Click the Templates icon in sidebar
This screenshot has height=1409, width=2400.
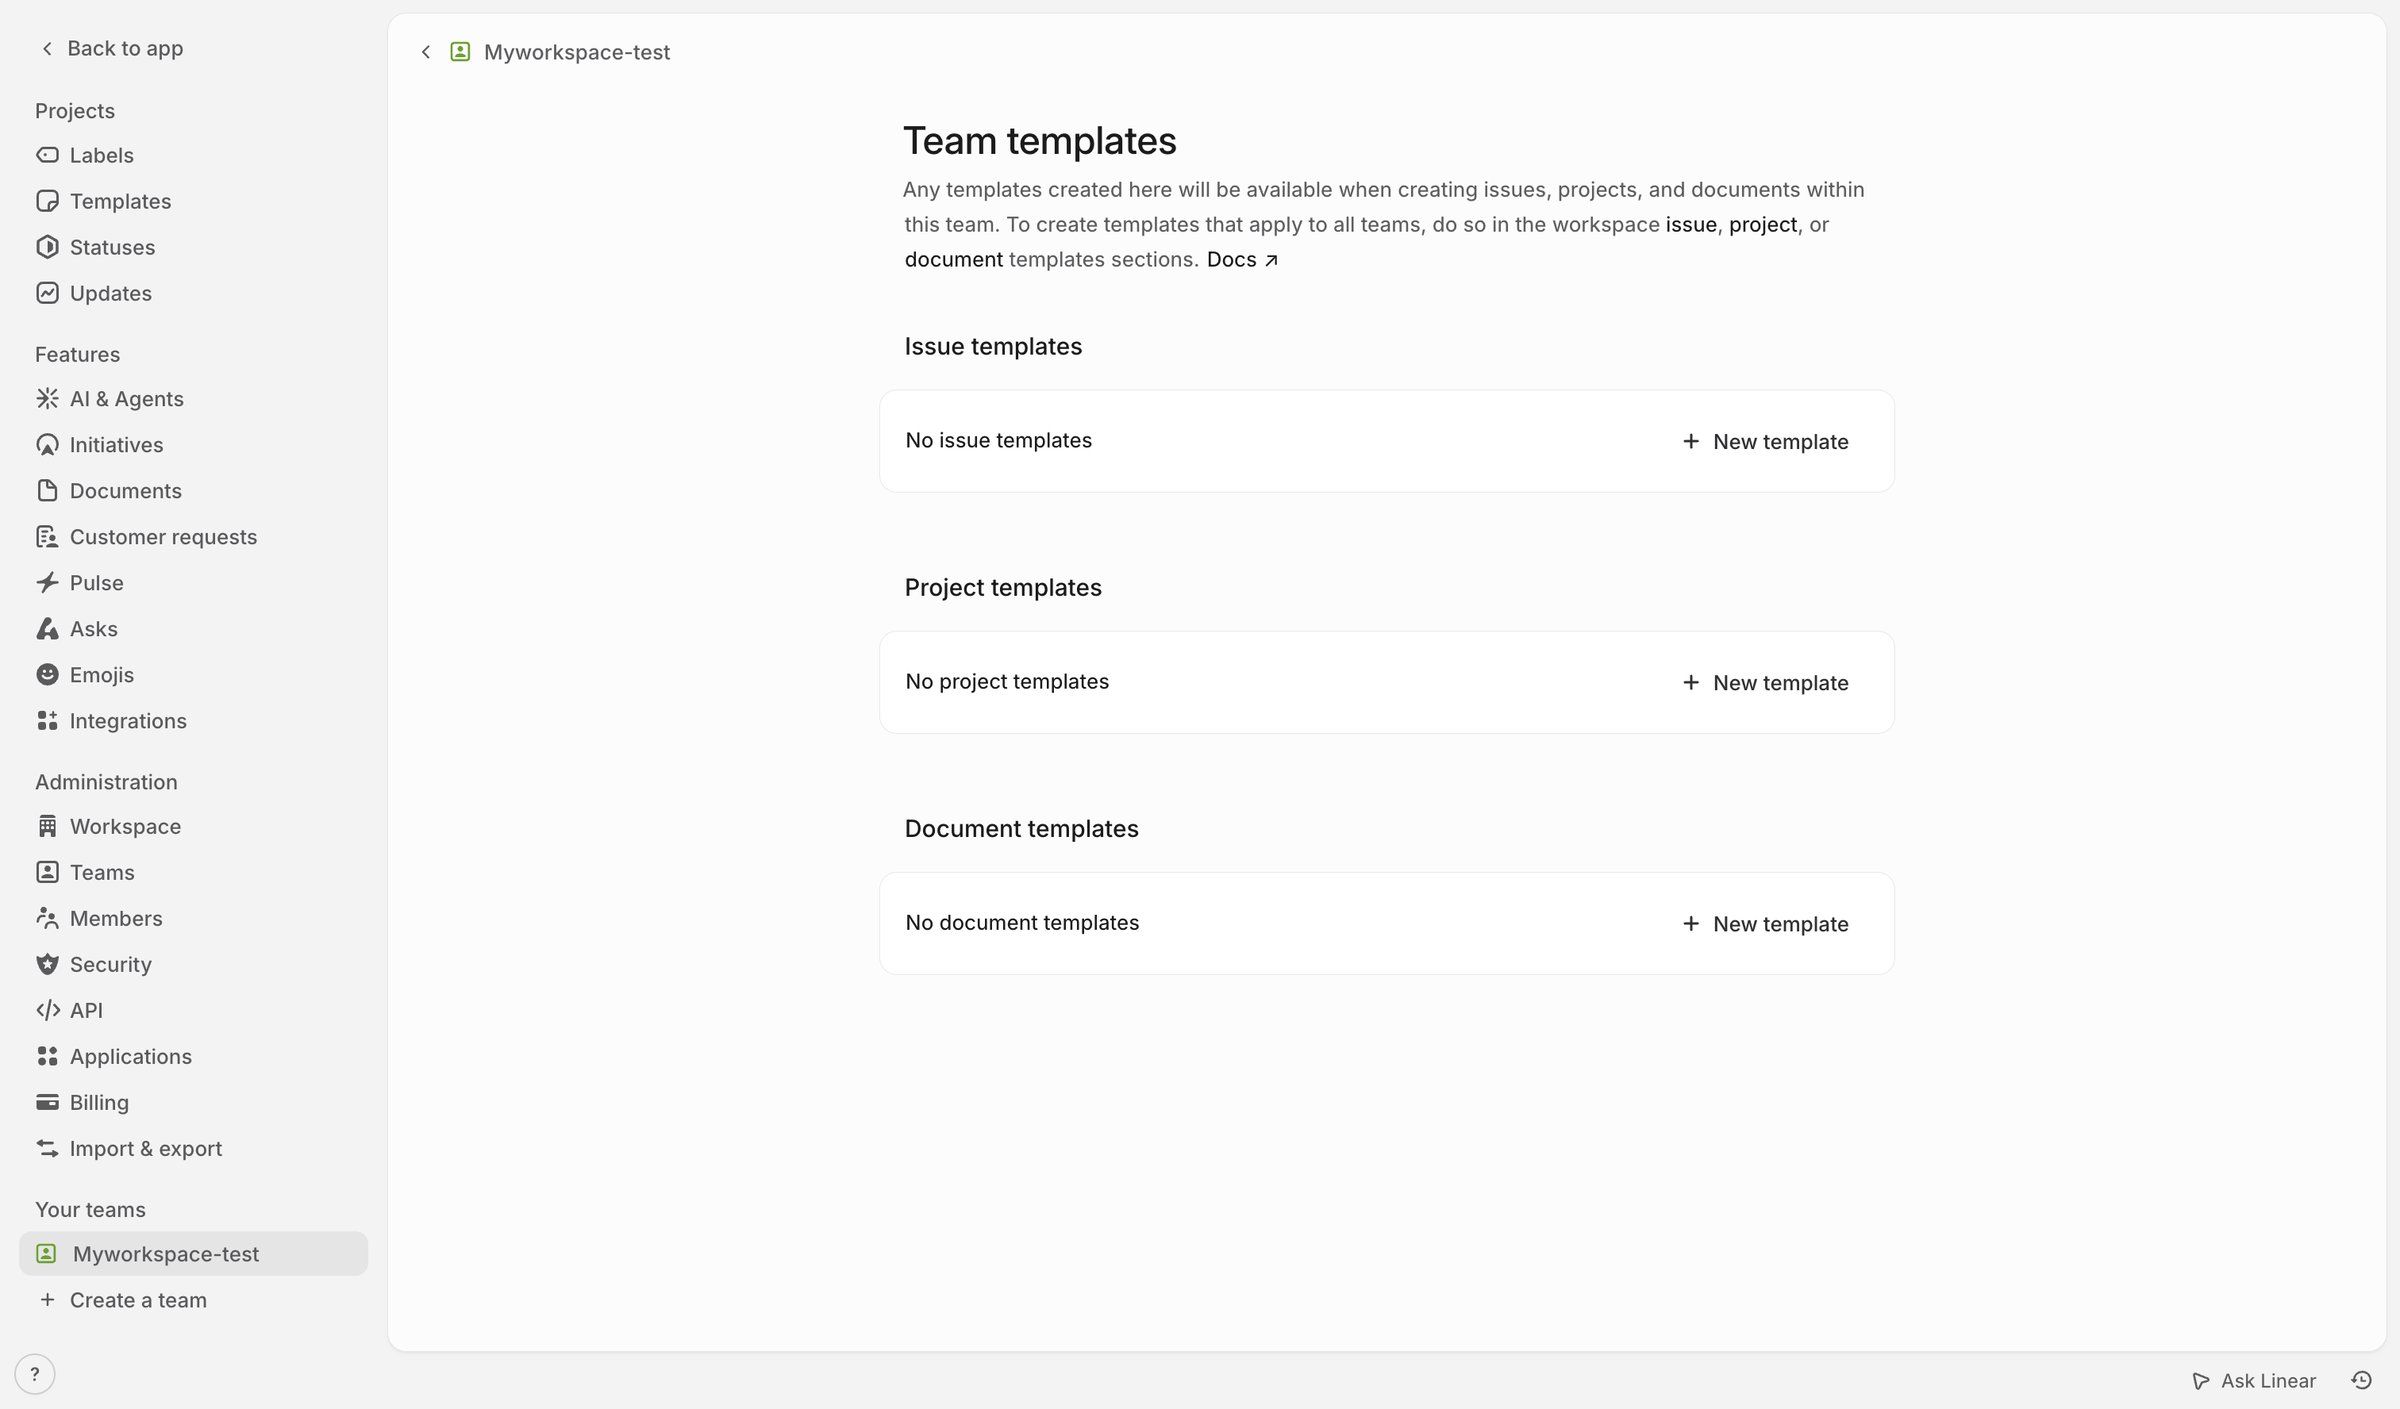coord(47,201)
